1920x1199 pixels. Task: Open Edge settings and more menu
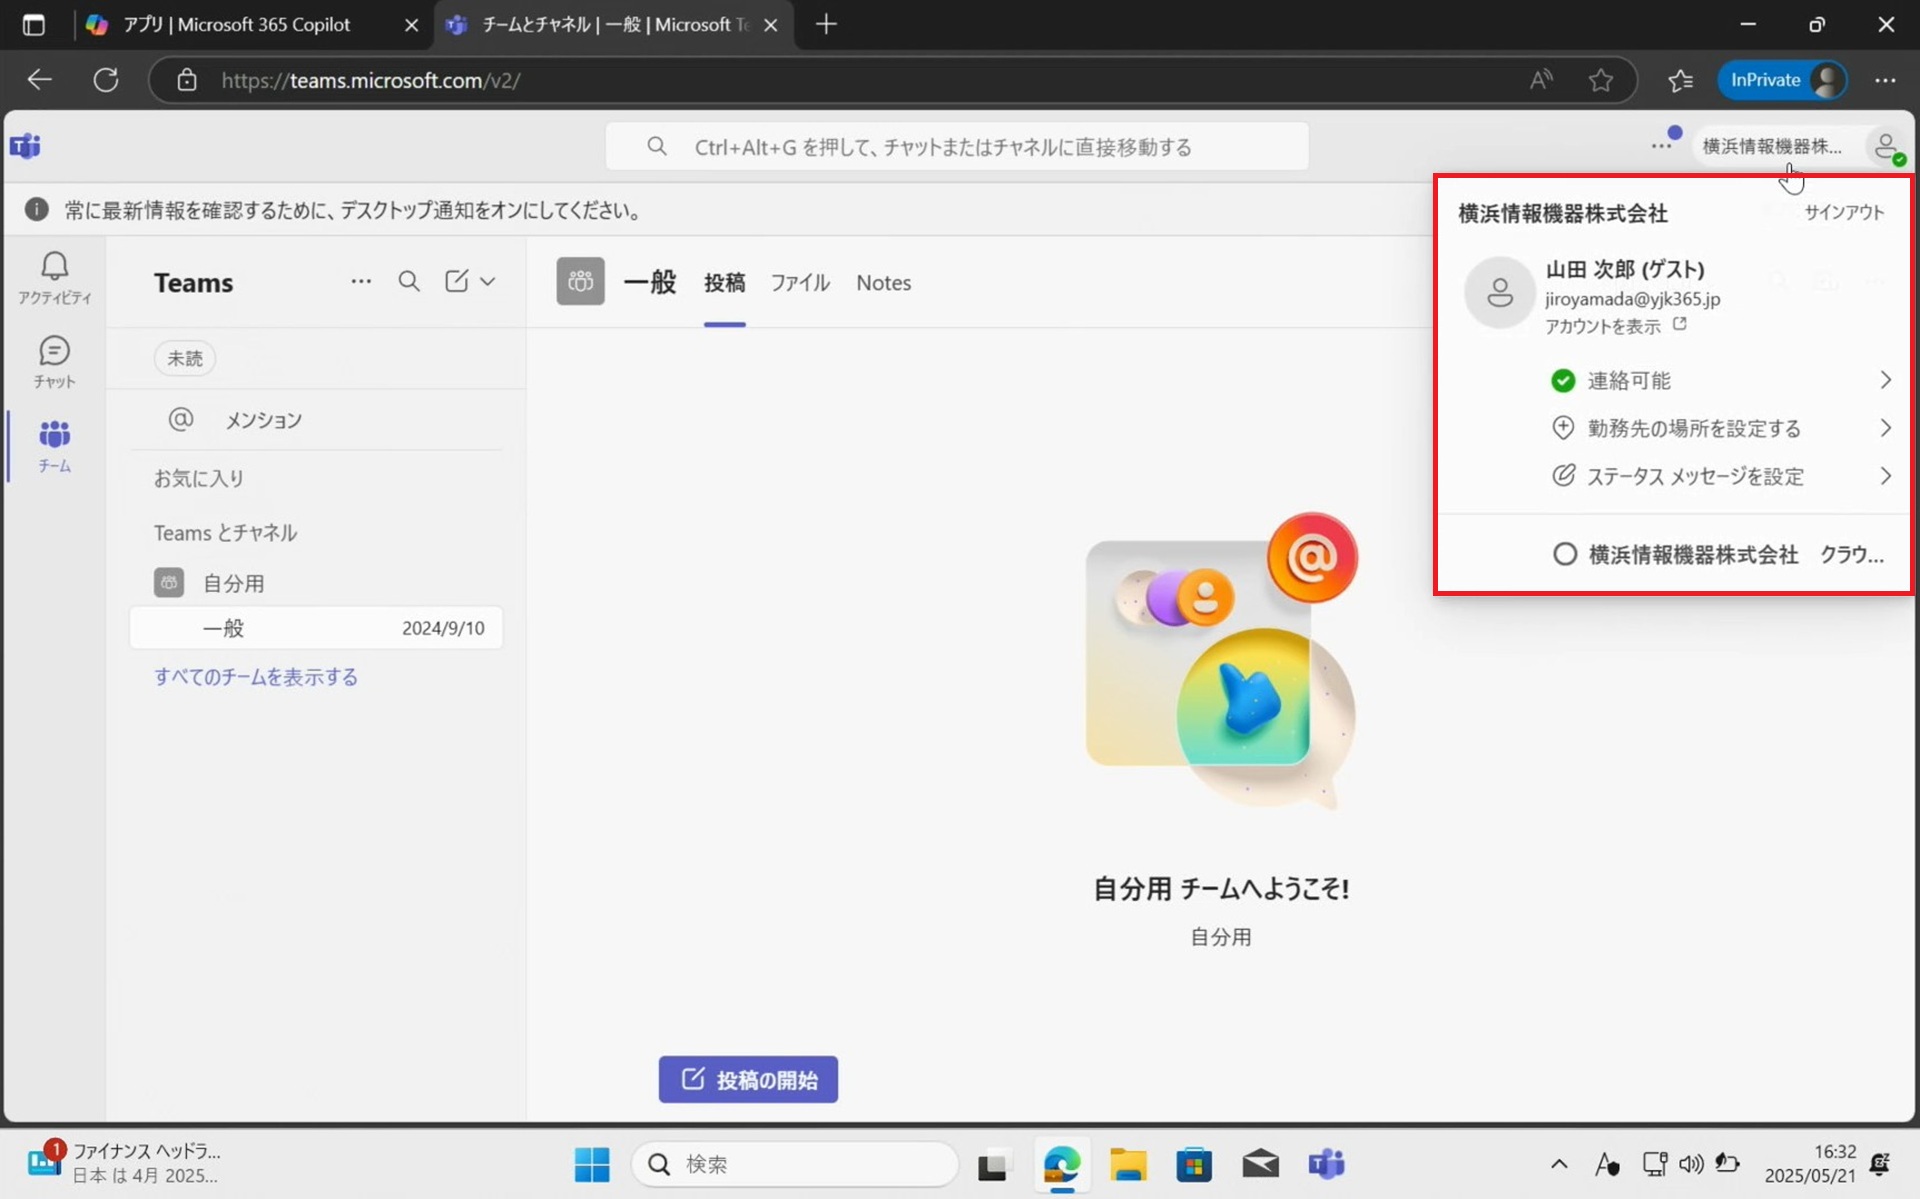(x=1885, y=80)
